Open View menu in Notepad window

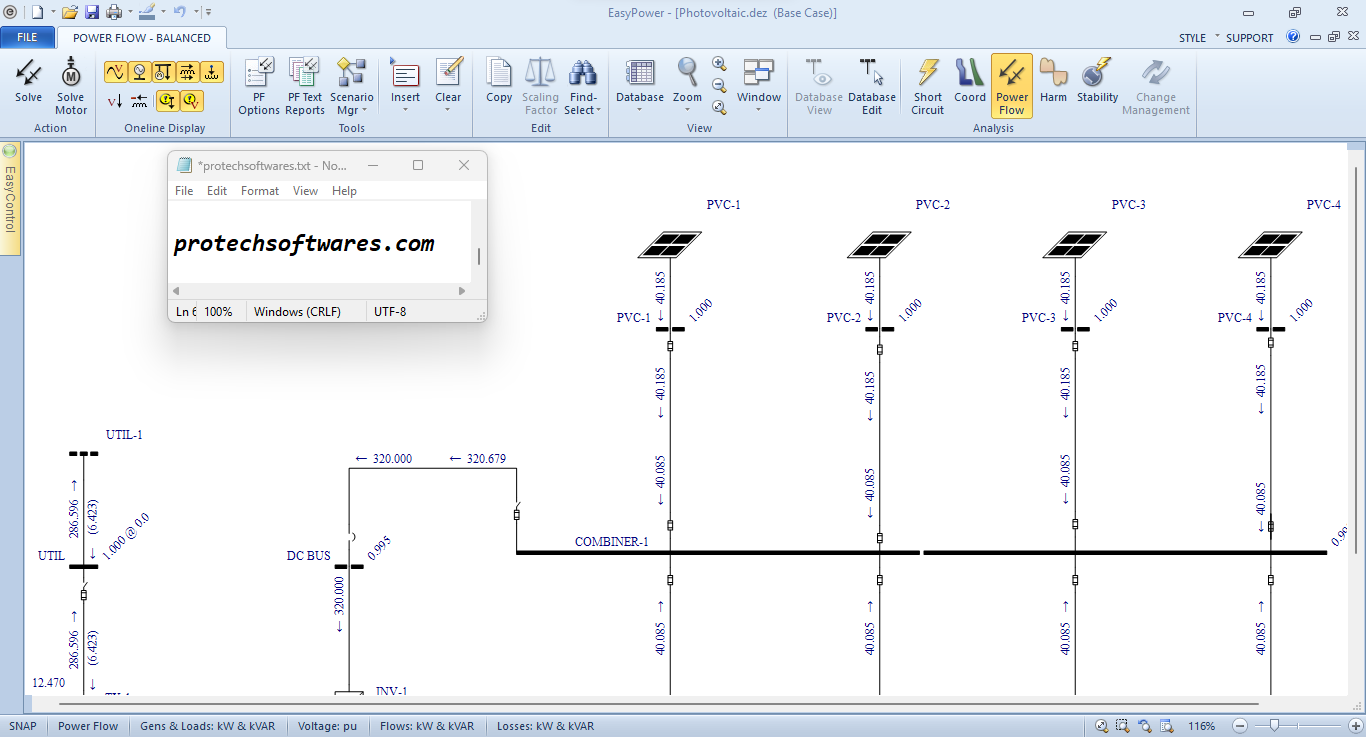[x=305, y=191]
